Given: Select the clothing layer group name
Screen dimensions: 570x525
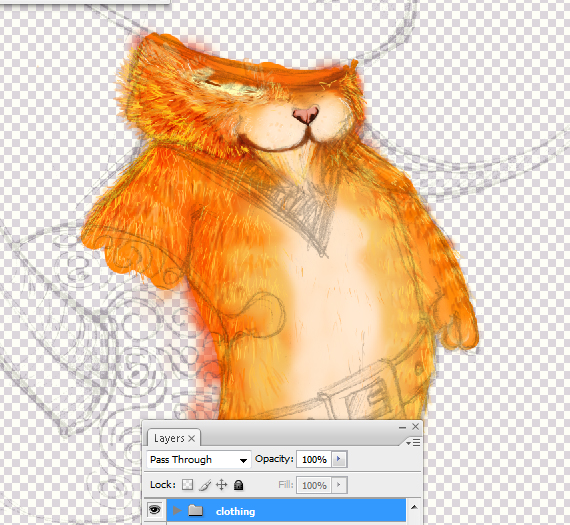Looking at the screenshot, I should [x=236, y=512].
